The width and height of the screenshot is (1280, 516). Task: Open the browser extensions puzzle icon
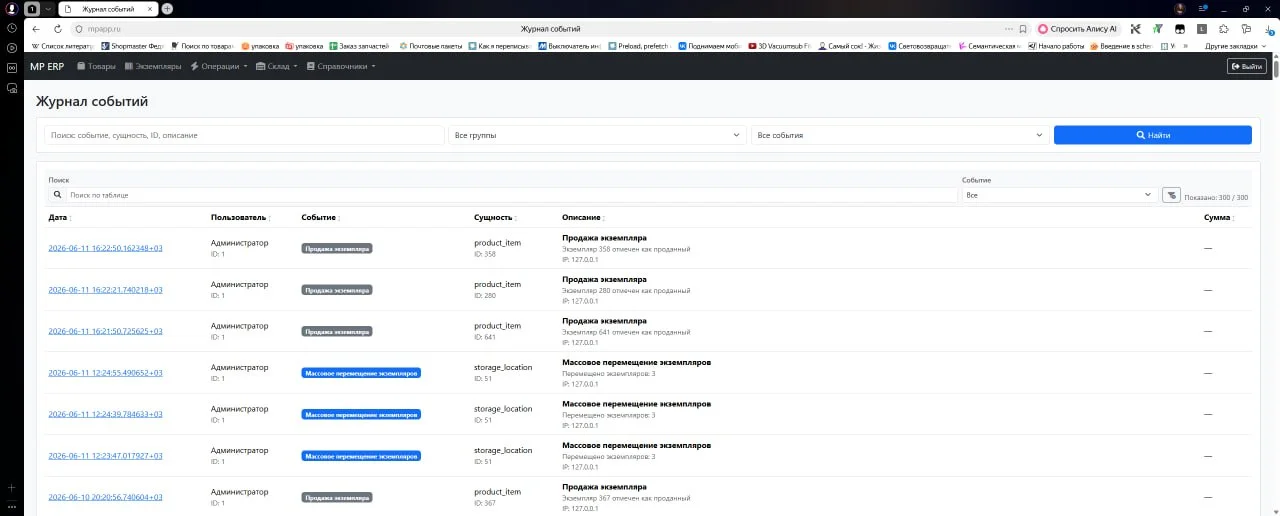1224,29
